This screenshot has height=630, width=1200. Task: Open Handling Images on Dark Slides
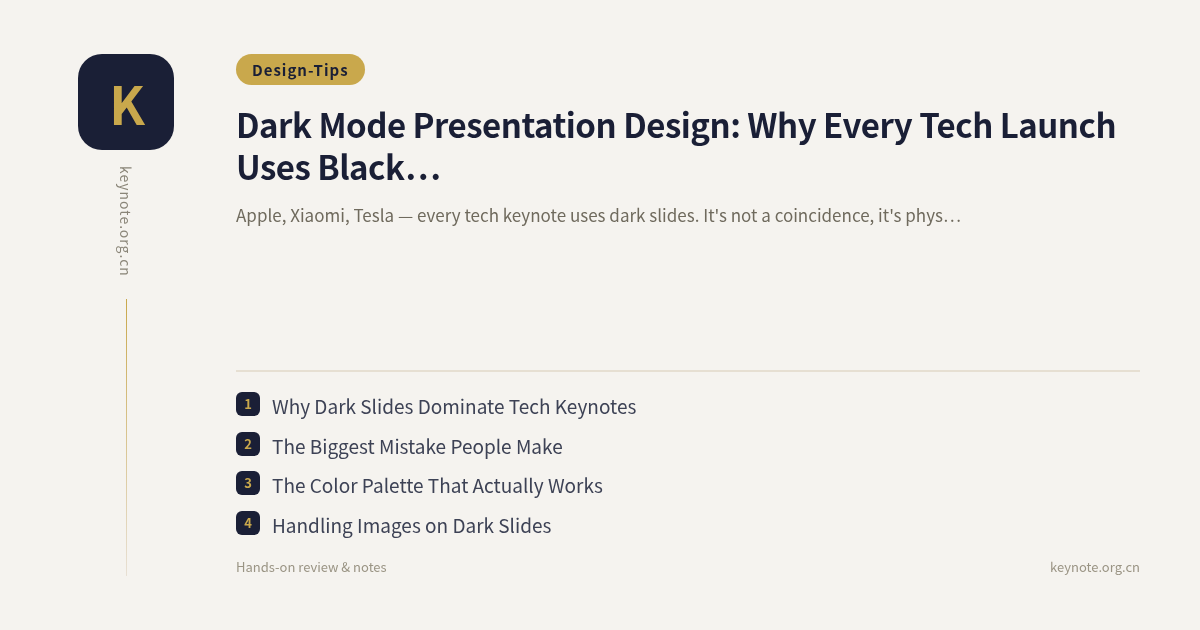pos(411,526)
